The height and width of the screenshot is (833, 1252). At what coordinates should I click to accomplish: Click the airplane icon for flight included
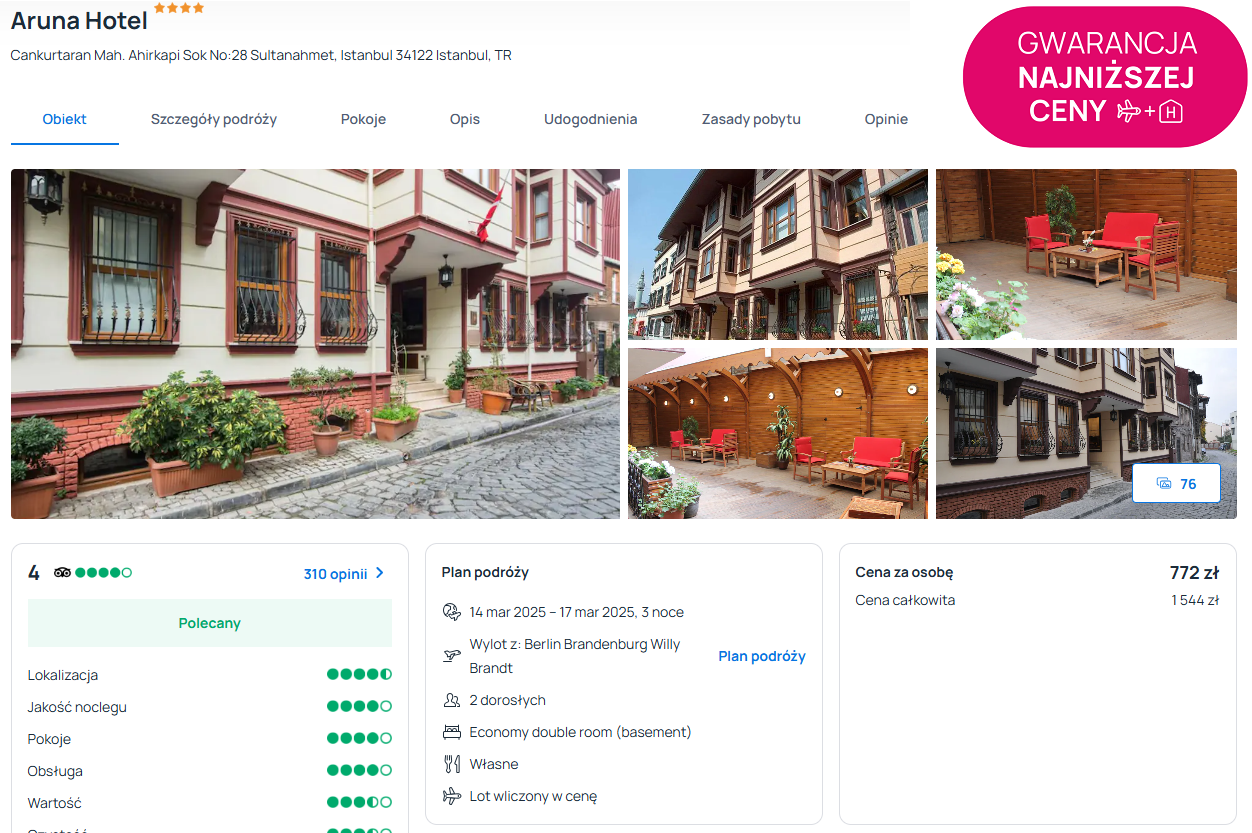452,796
